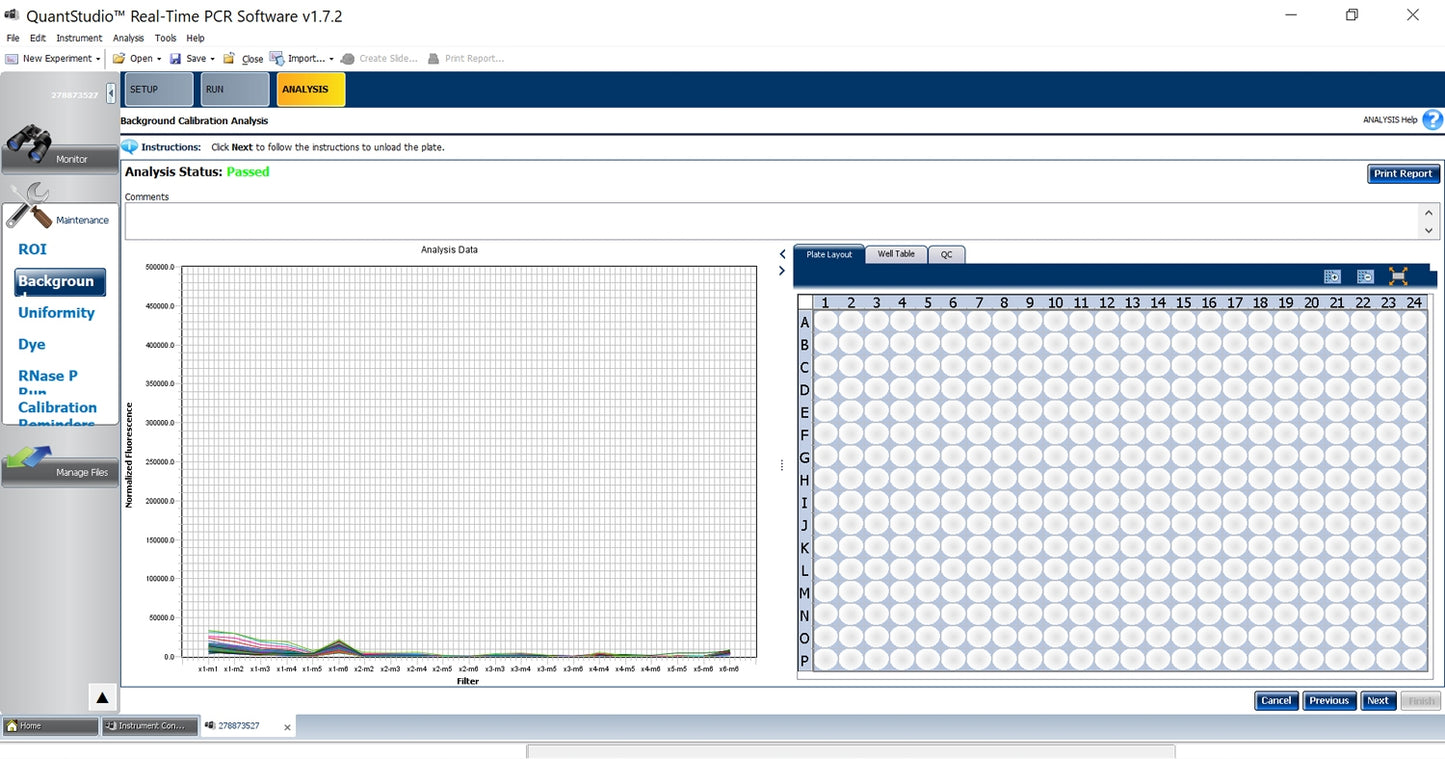Viewport: 1445px width, 759px height.
Task: Open the File menu
Action: pyautogui.click(x=13, y=38)
